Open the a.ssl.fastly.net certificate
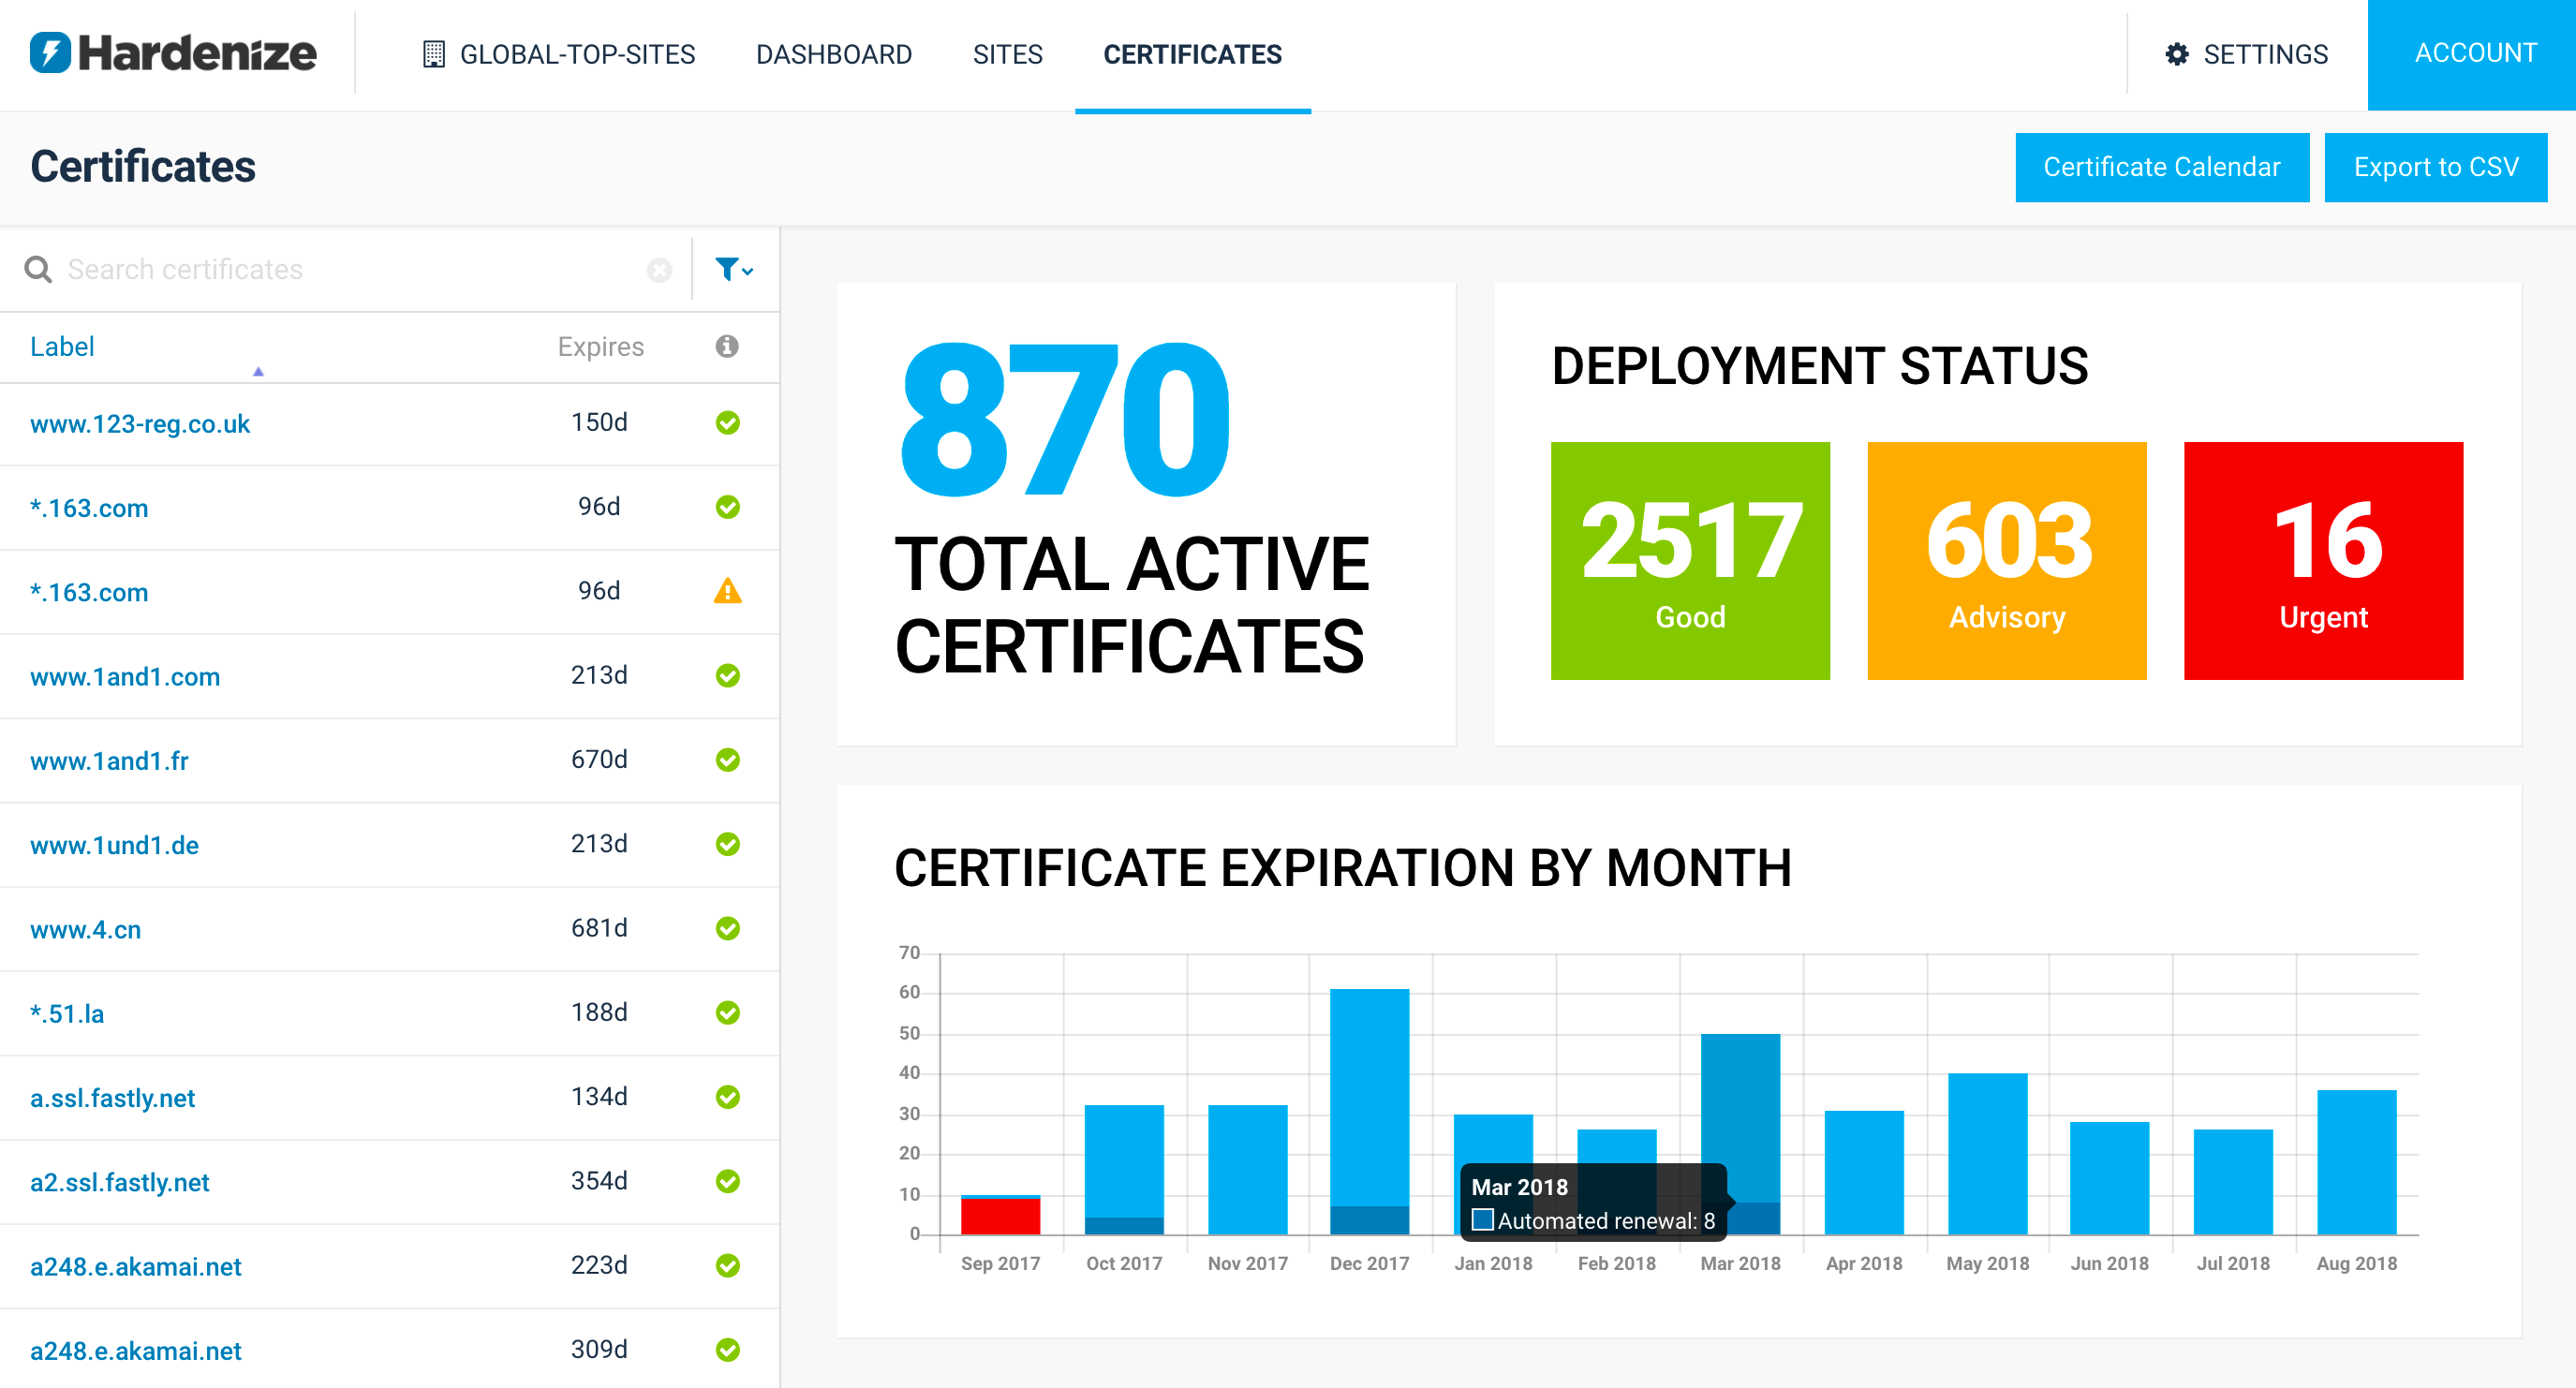 pos(112,1098)
